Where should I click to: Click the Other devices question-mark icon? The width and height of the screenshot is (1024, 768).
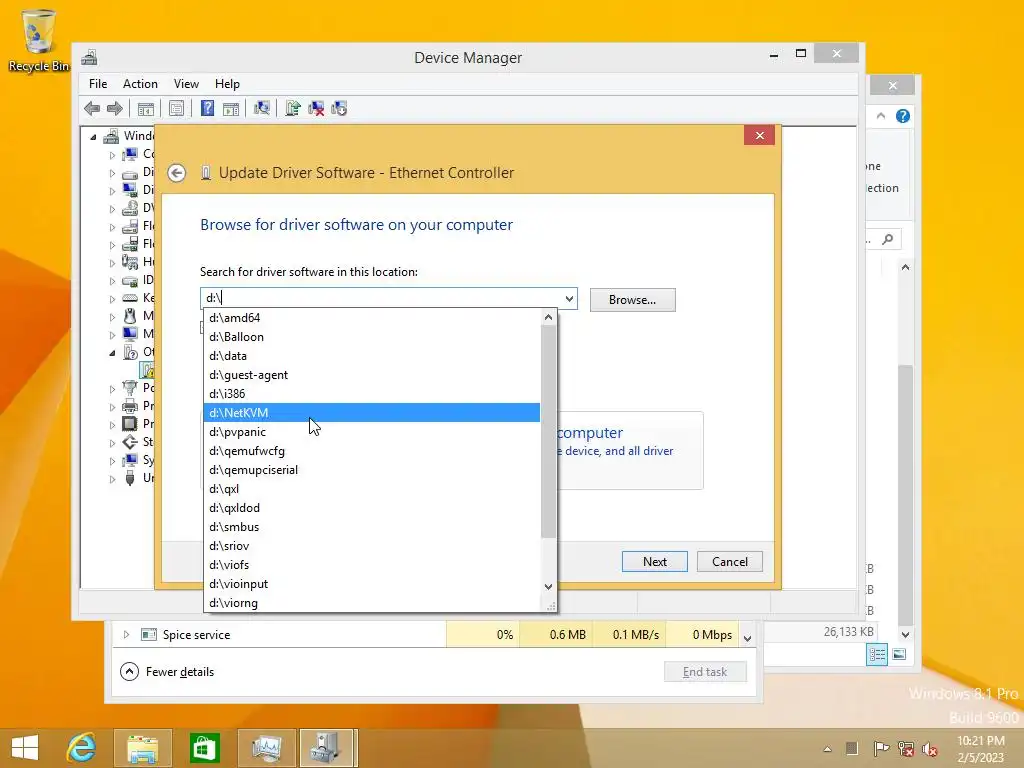131,352
